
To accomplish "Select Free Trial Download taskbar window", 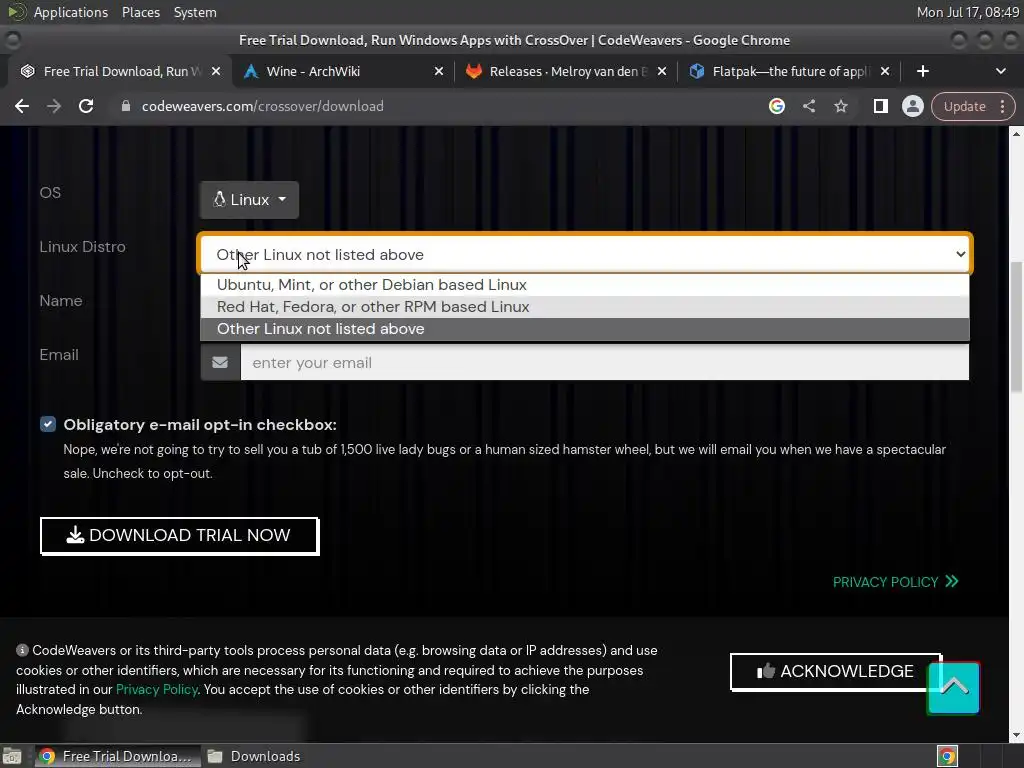I will tap(117, 756).
